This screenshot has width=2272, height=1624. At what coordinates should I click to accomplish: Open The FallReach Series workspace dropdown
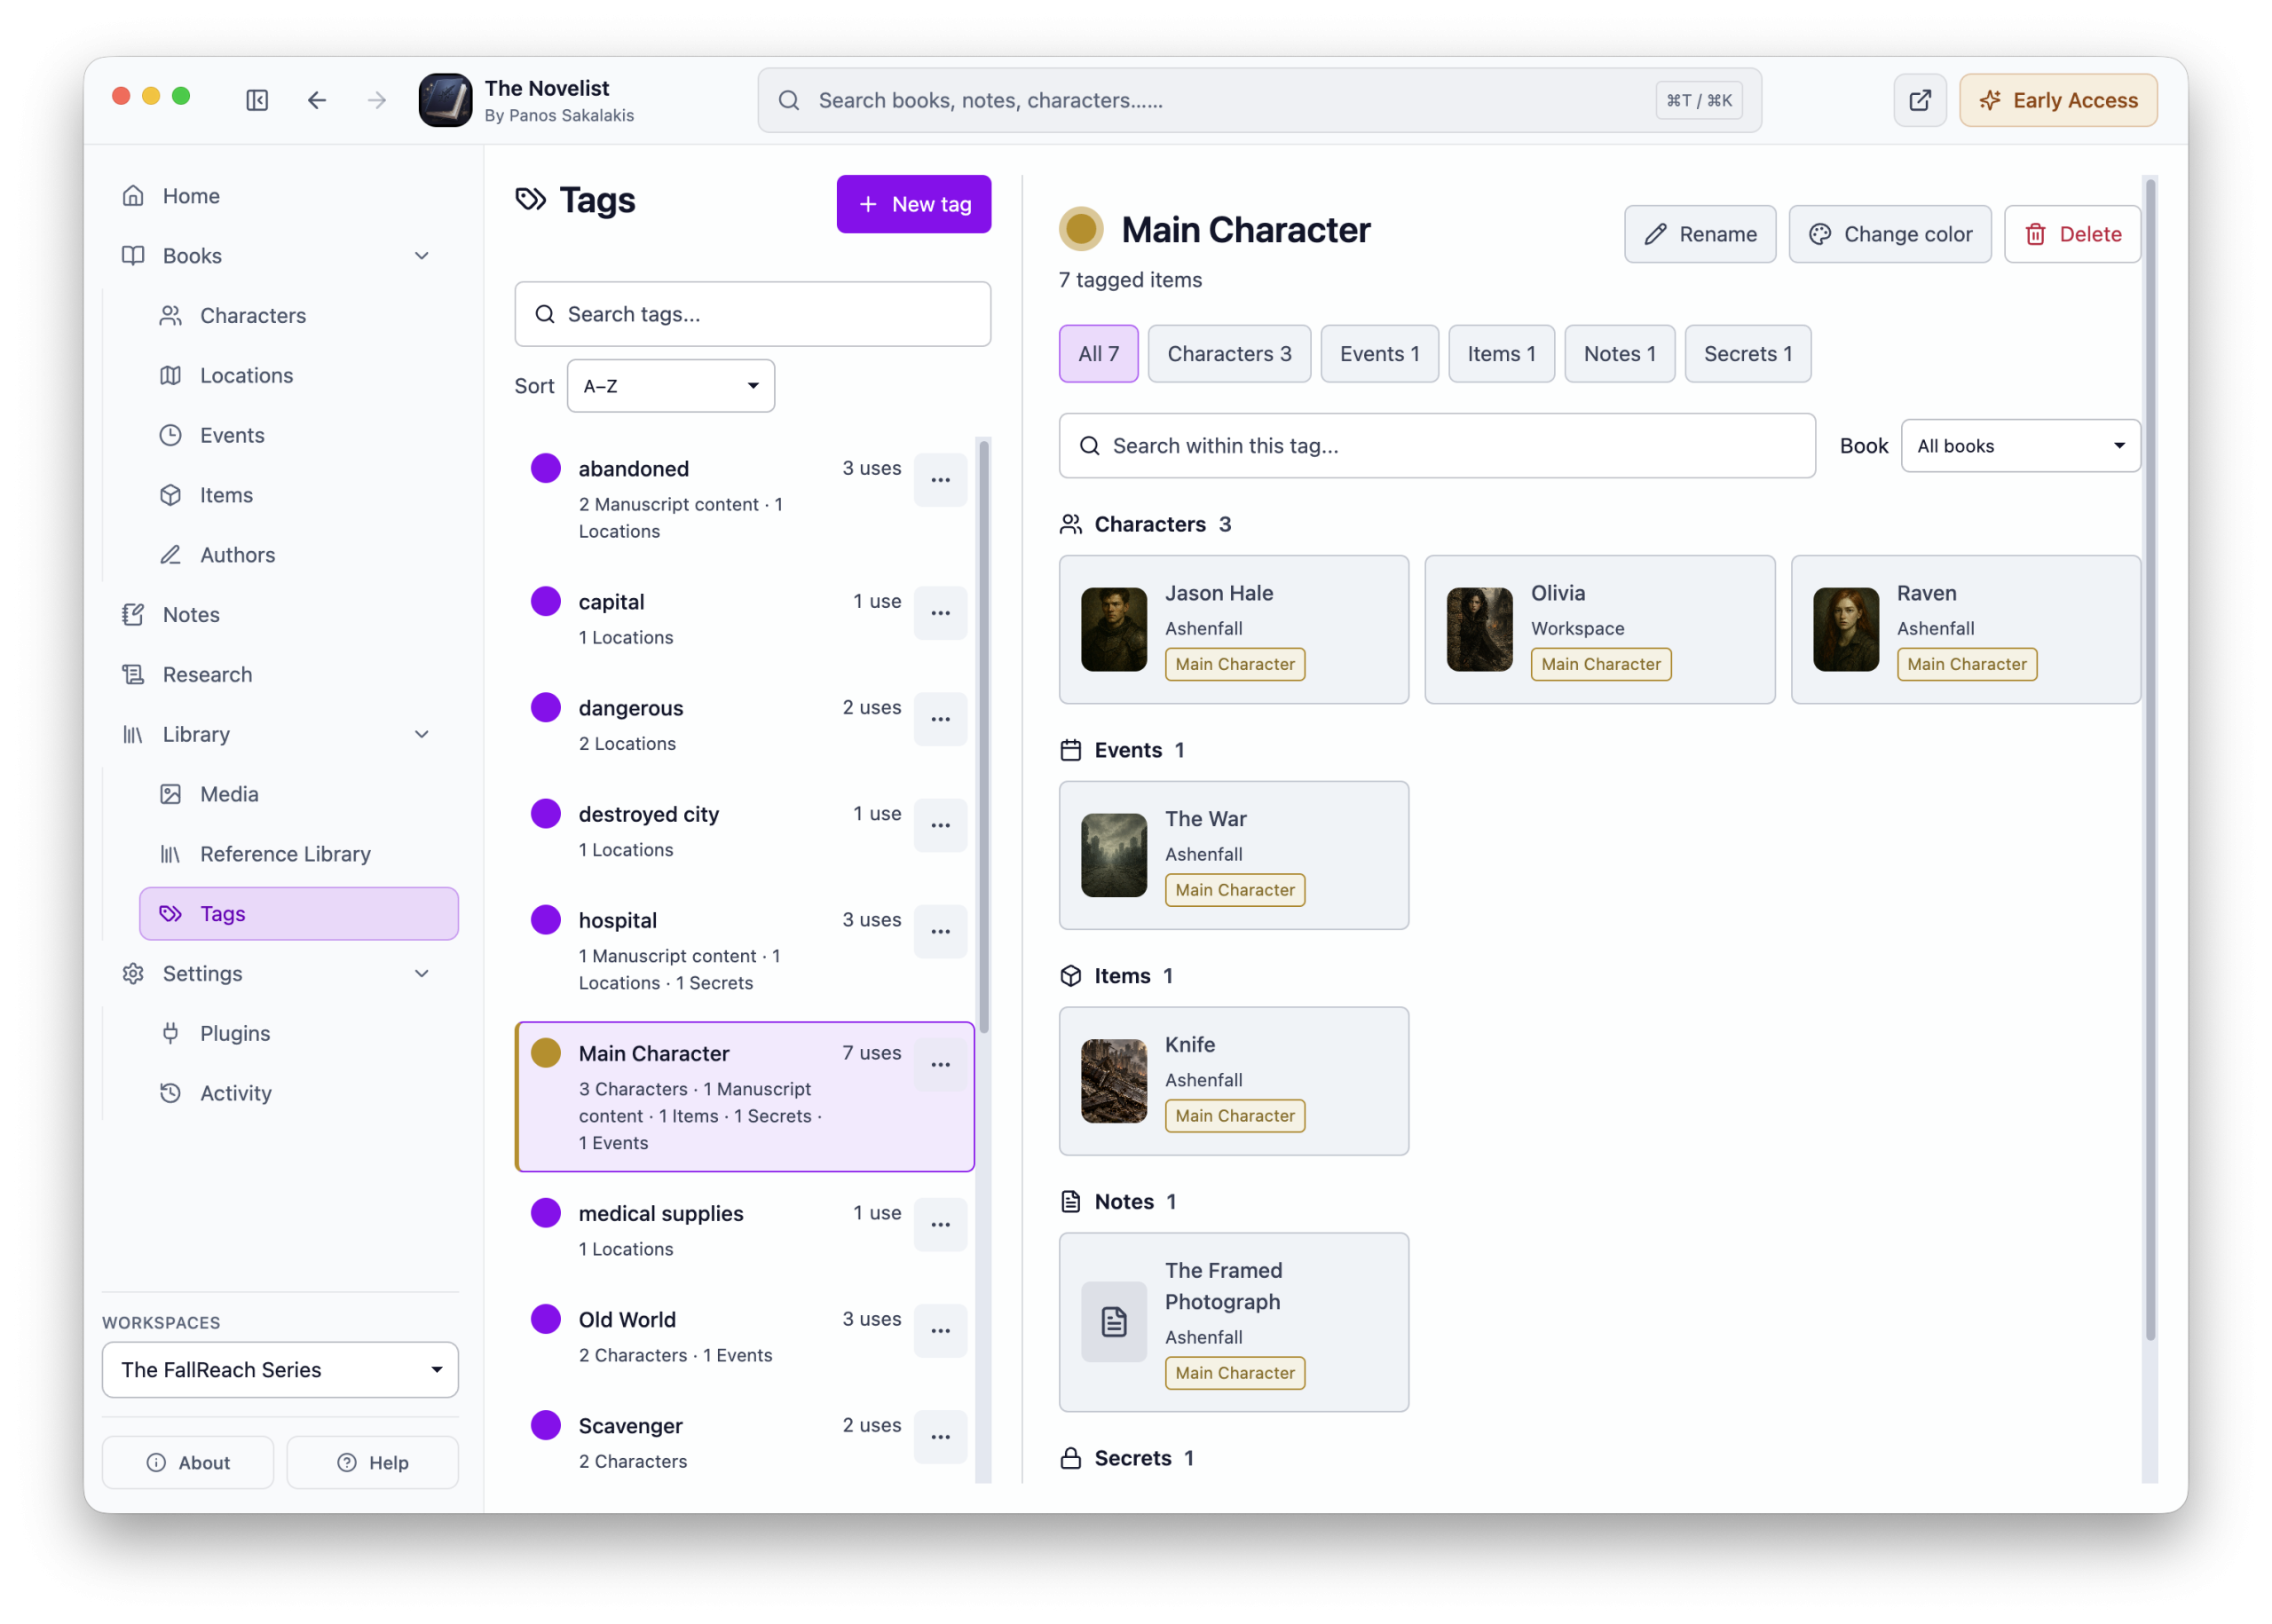point(280,1370)
